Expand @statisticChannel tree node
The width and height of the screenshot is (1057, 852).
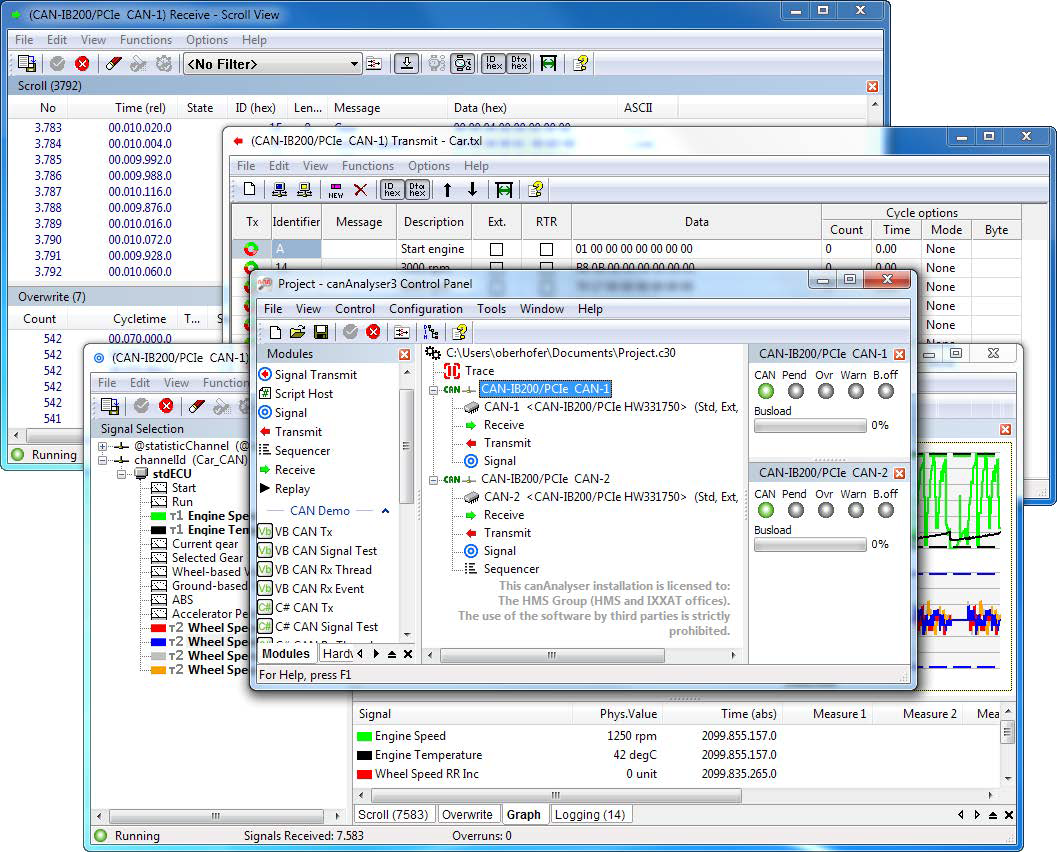point(102,446)
